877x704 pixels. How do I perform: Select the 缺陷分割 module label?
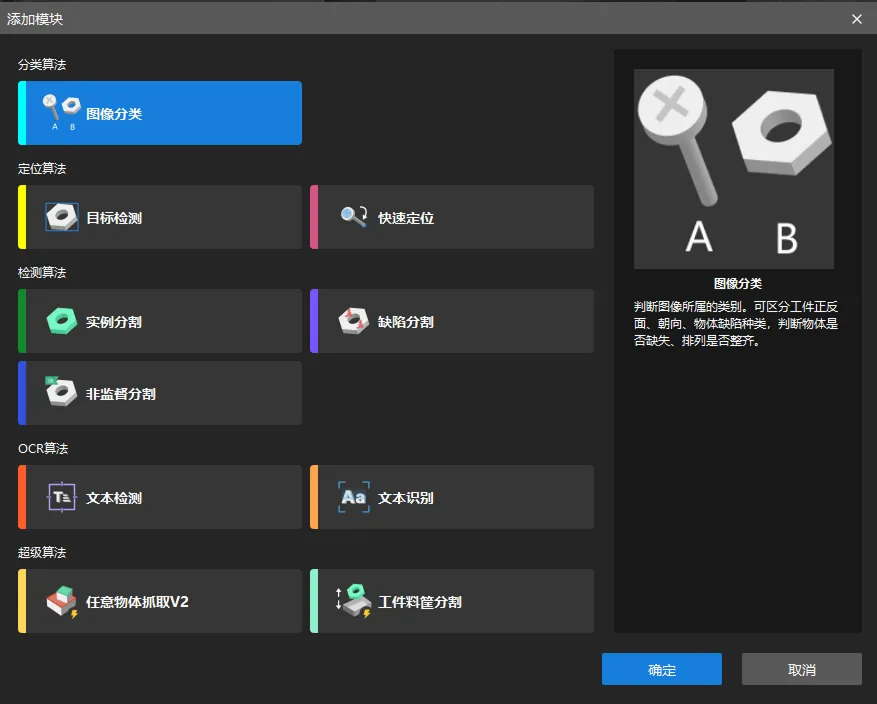tap(406, 322)
